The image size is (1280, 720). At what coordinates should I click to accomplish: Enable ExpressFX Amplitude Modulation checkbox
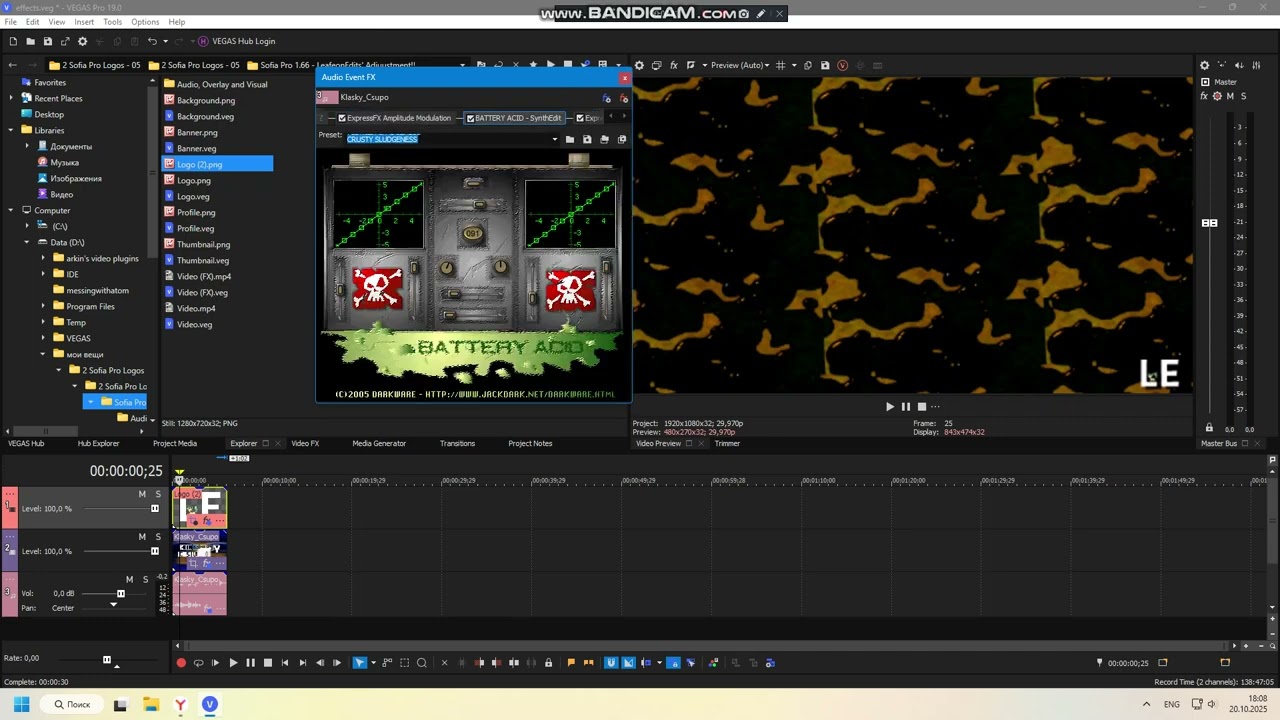point(342,118)
